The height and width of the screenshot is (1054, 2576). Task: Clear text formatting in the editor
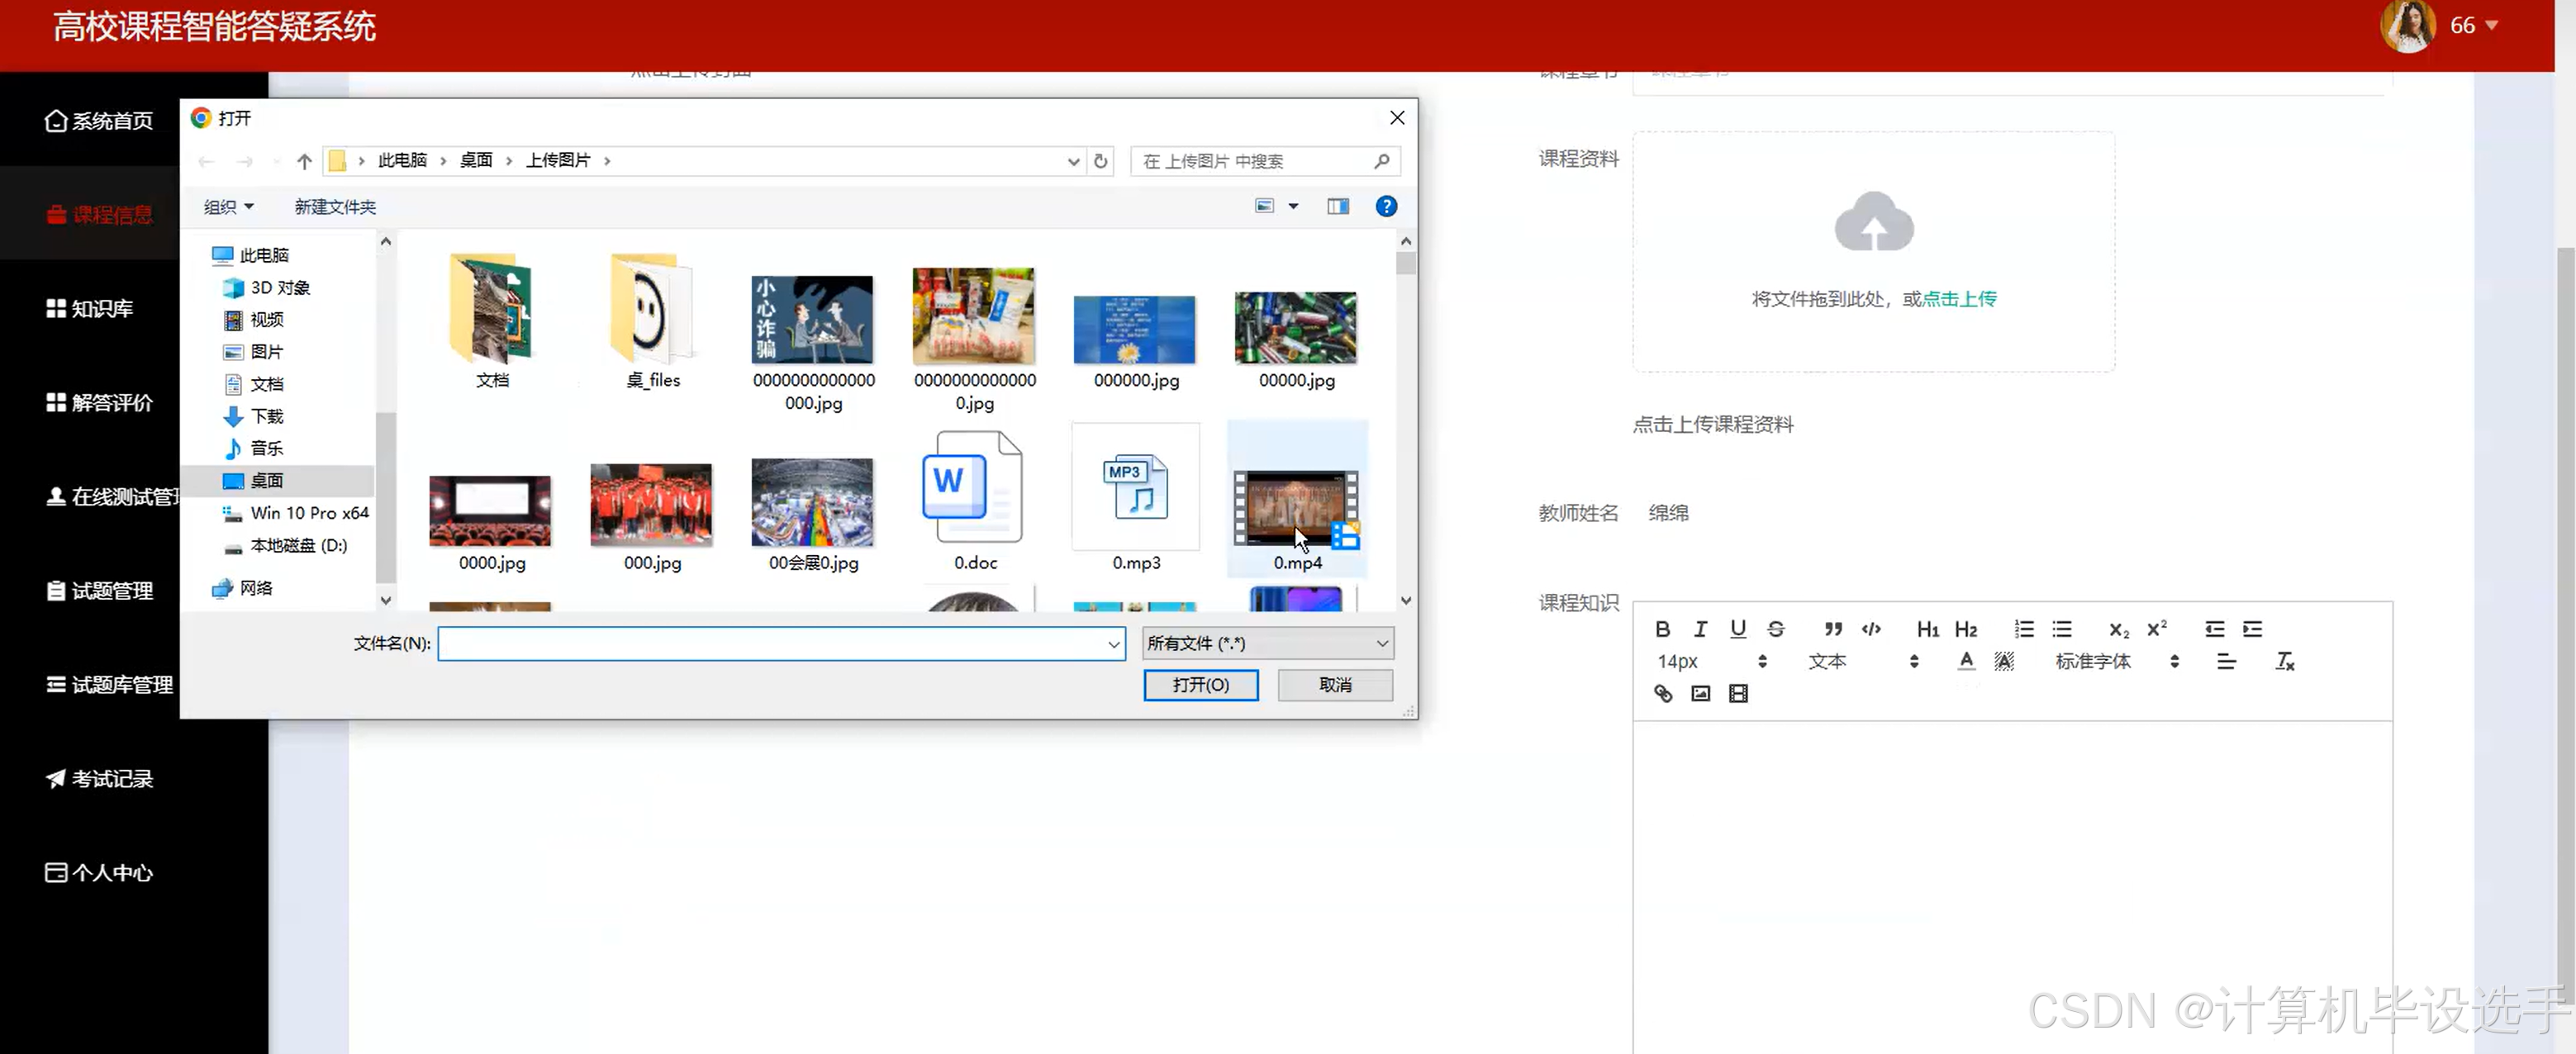pos(2284,661)
